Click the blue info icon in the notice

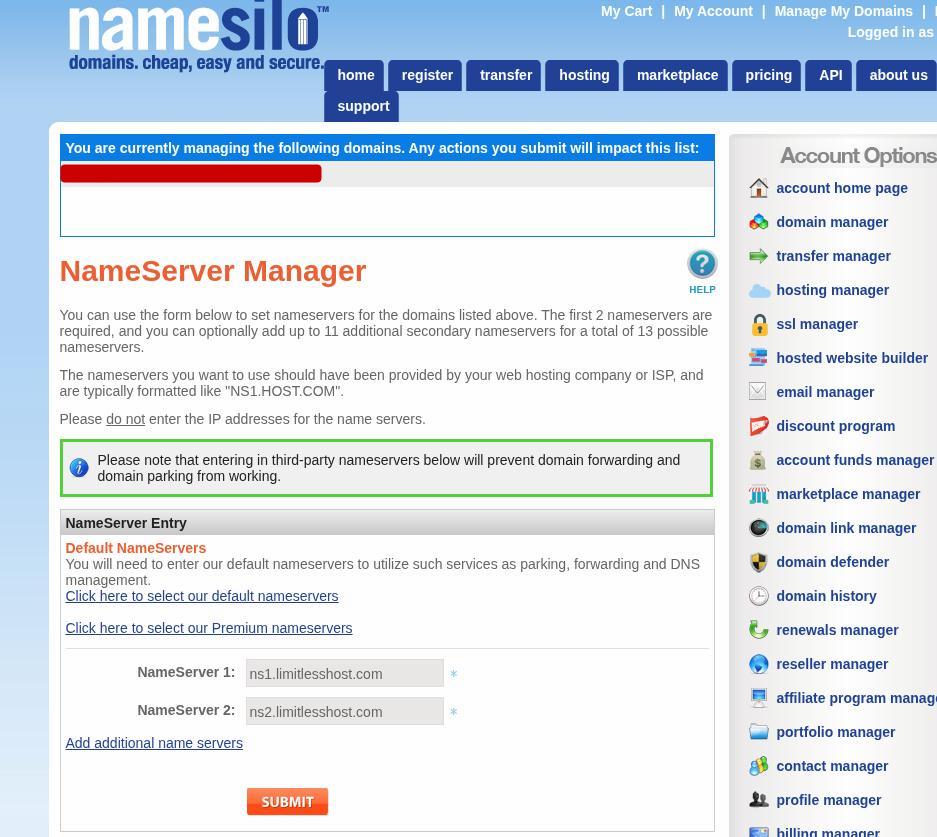(x=79, y=467)
